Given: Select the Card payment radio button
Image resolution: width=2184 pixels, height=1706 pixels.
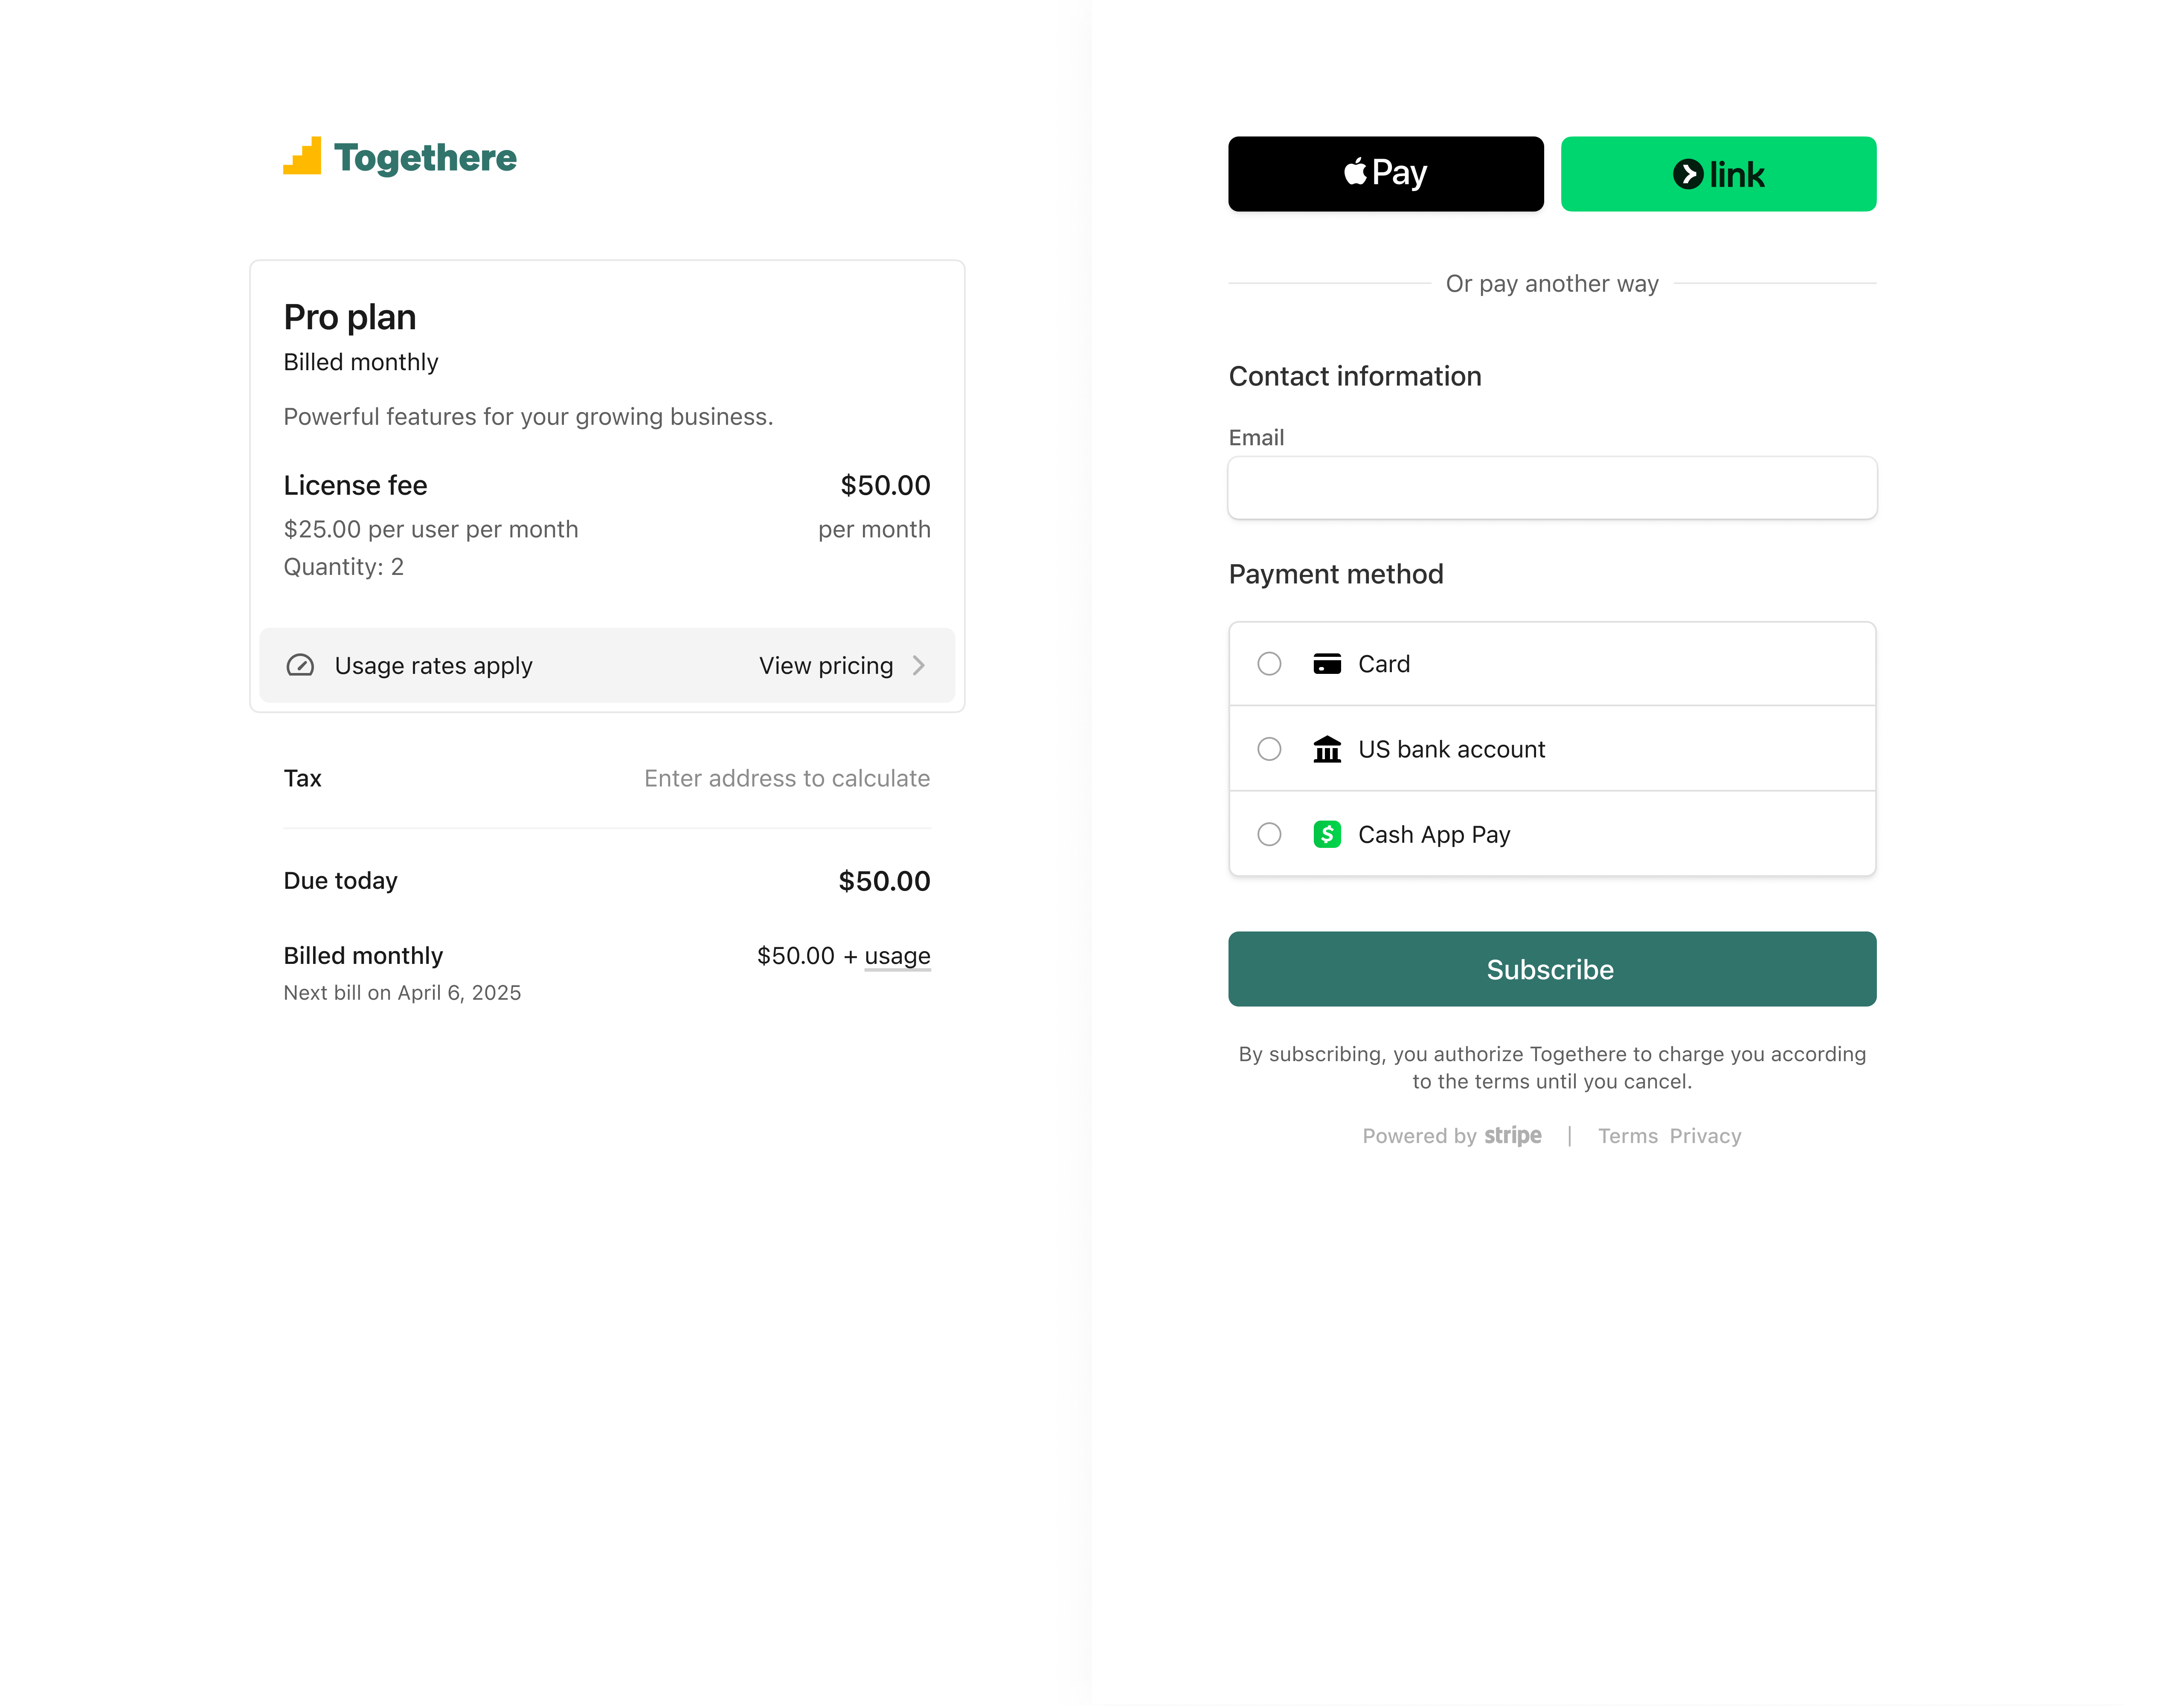Looking at the screenshot, I should tap(1269, 663).
